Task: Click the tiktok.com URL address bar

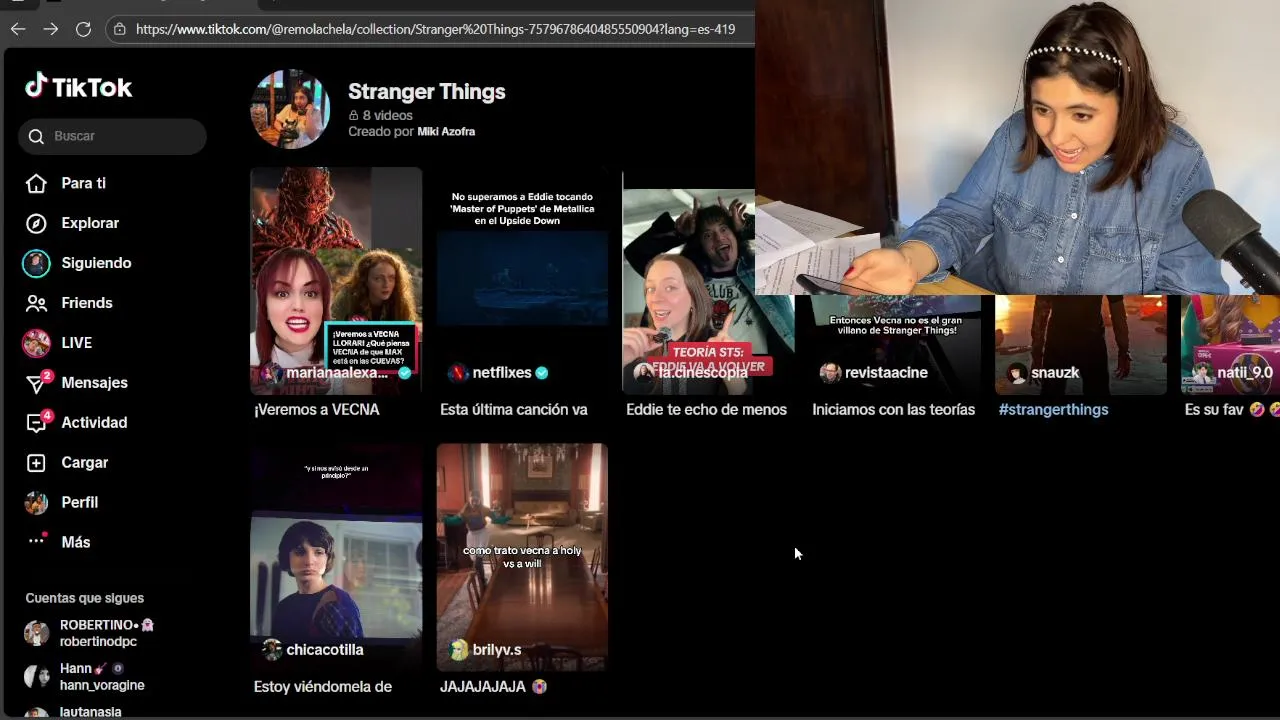Action: [435, 29]
